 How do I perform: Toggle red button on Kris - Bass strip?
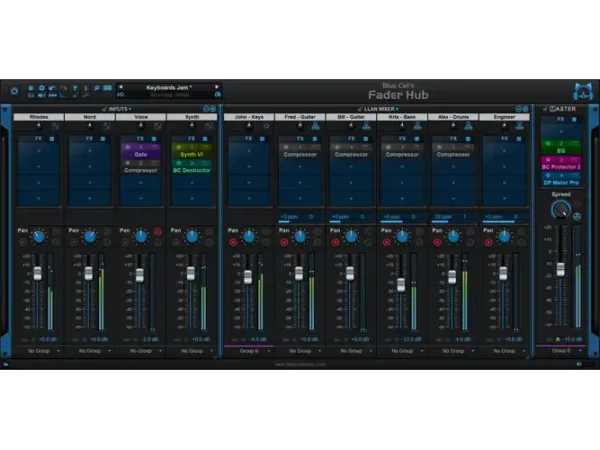(x=386, y=242)
